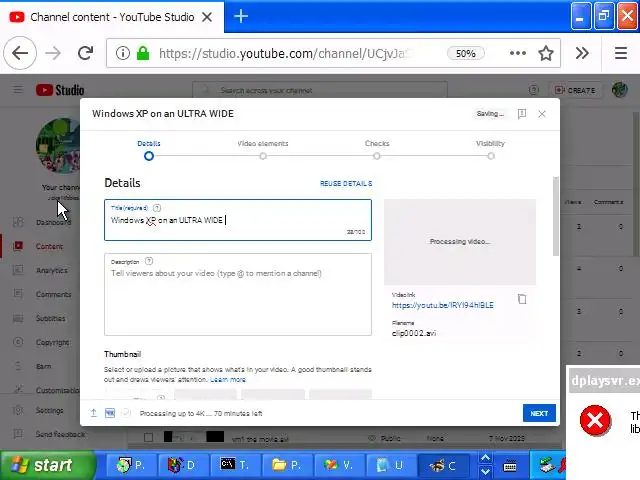640x480 pixels.
Task: Click the search across your channel box
Action: 320,90
